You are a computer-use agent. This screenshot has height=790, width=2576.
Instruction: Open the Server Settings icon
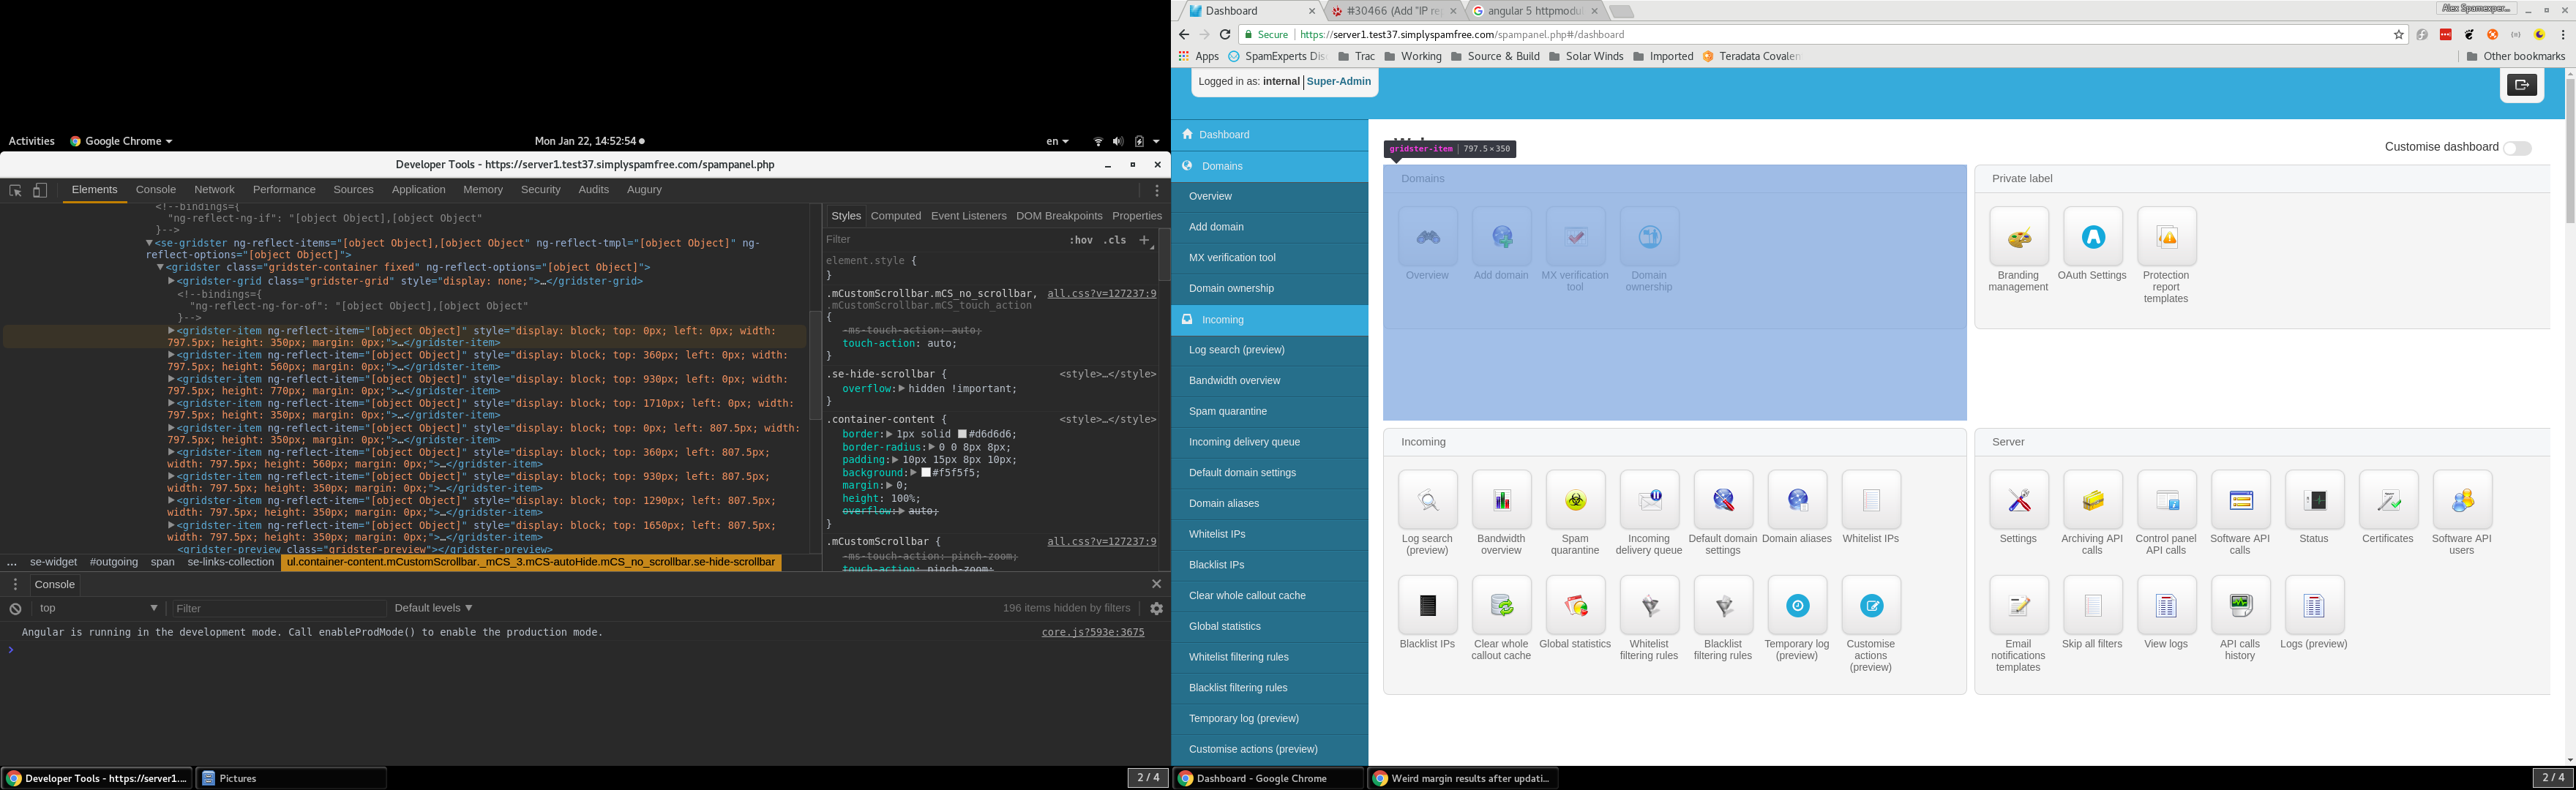(x=2018, y=500)
